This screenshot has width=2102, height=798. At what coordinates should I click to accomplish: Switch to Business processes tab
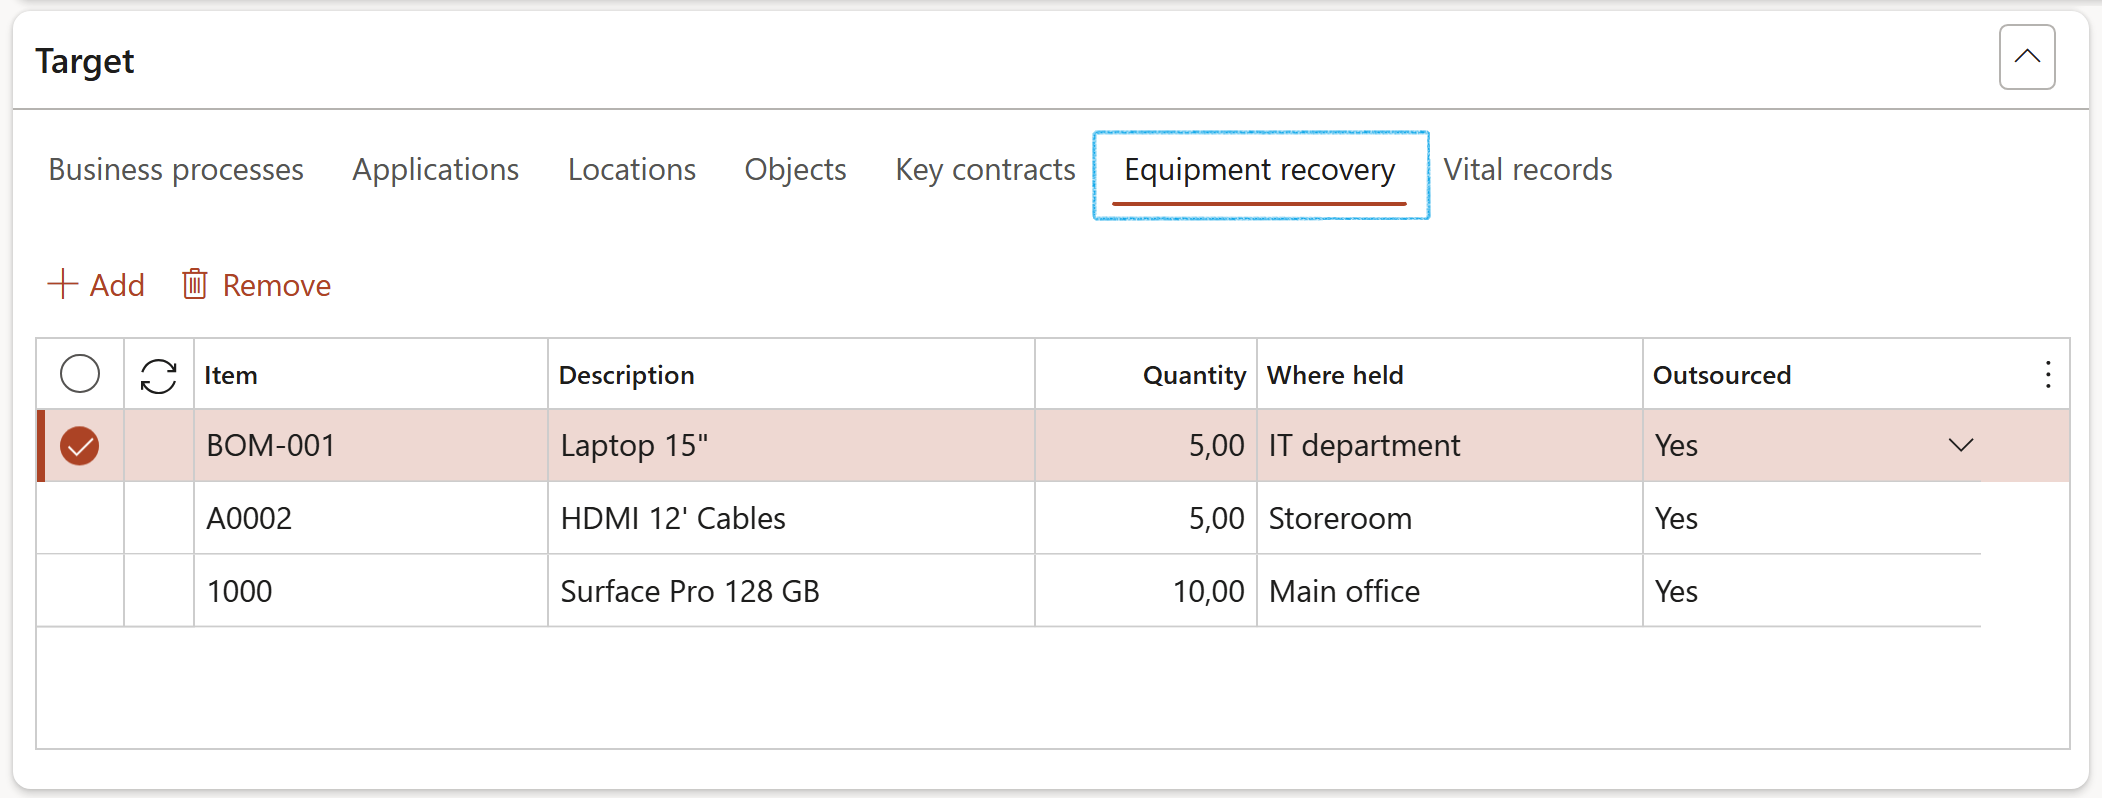[x=176, y=170]
